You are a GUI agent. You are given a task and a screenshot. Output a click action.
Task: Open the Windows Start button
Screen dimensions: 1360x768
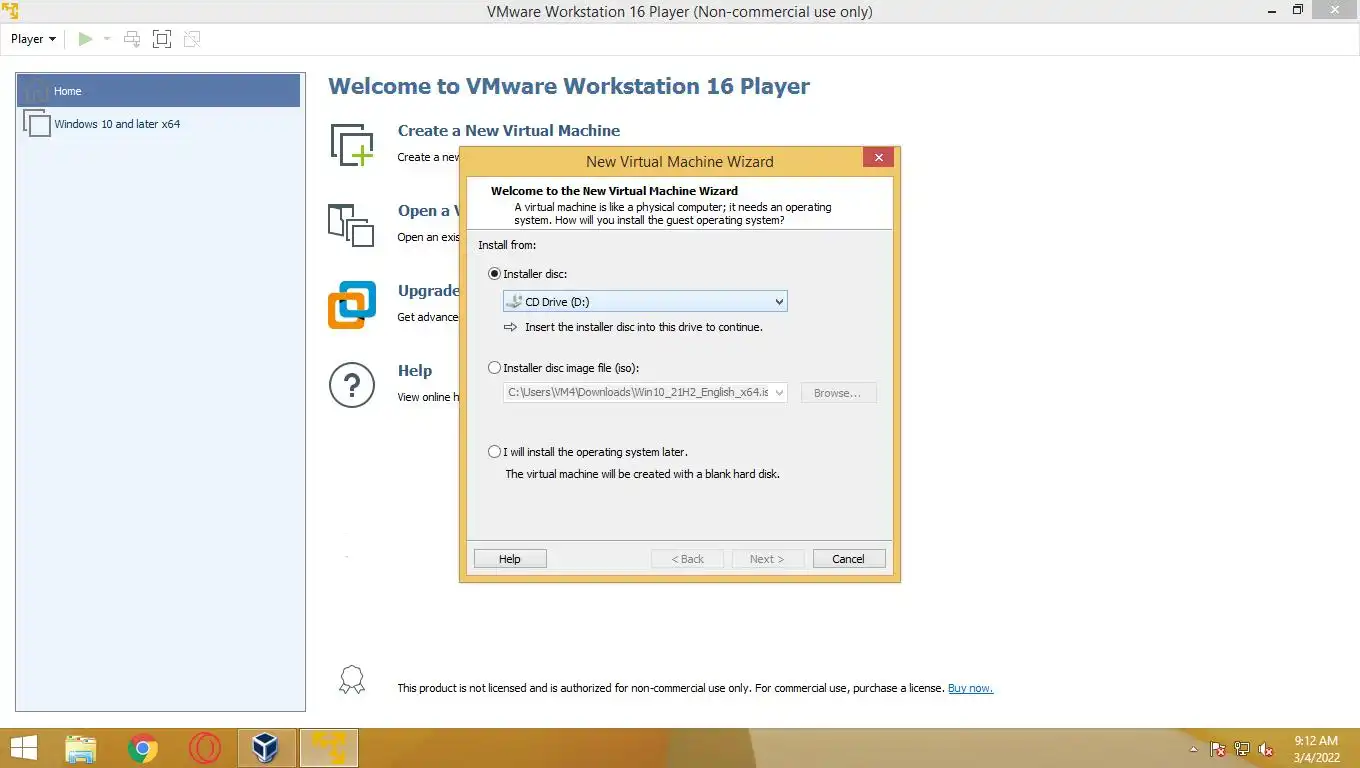click(24, 748)
